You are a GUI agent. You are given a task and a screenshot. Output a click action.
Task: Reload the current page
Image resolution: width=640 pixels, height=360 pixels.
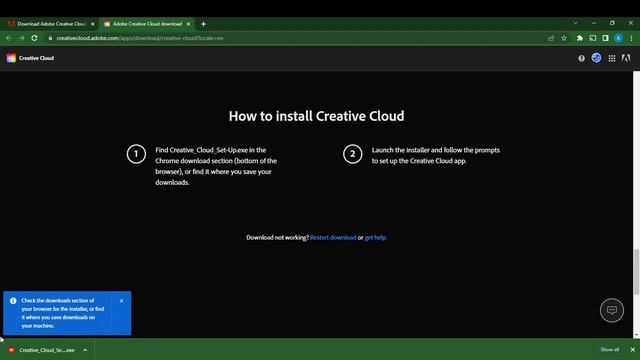tap(35, 38)
